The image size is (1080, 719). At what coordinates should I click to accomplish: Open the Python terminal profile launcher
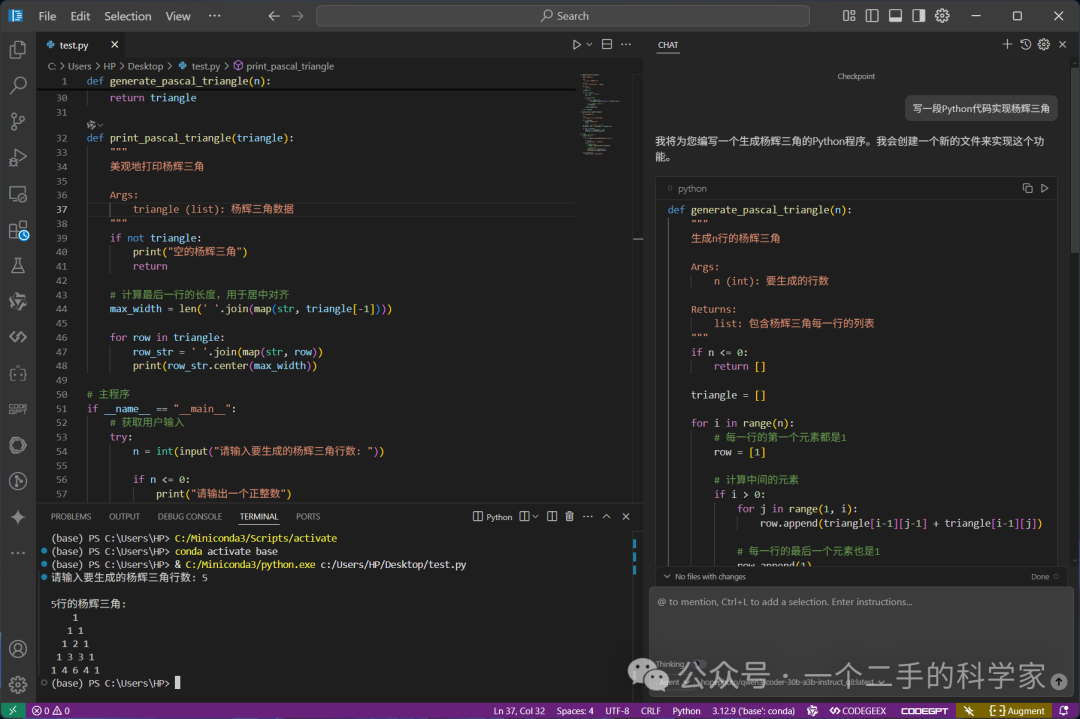click(x=492, y=517)
